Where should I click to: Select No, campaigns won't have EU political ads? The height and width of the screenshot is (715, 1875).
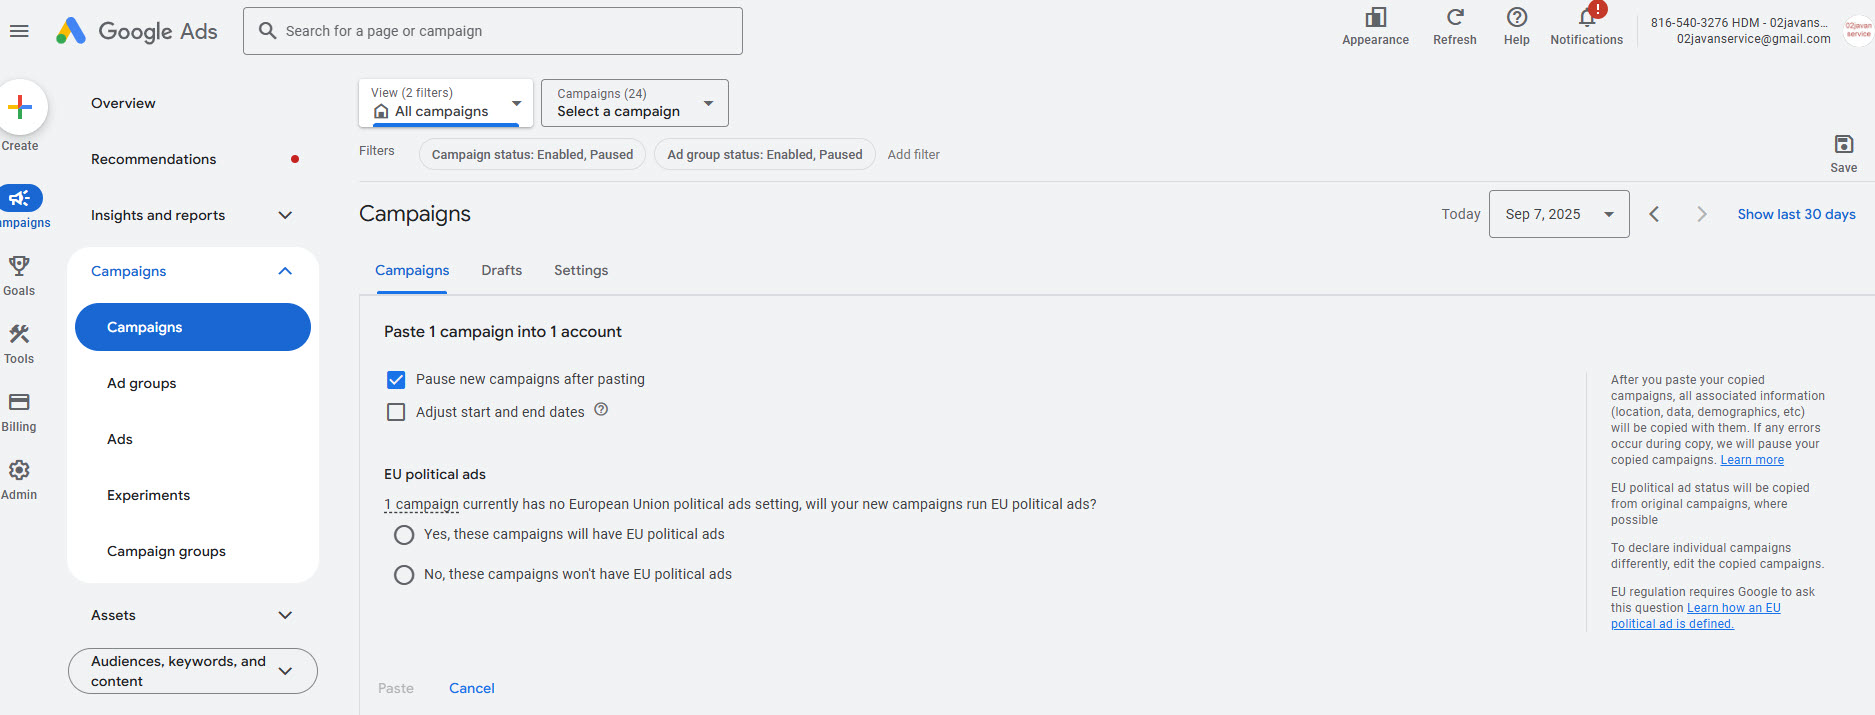tap(404, 575)
